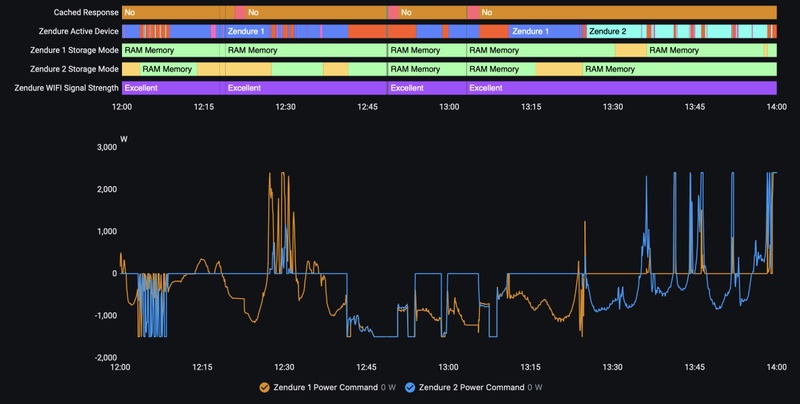Select the last Excellent segment in WIFI Signal row
Viewport: 800px width, 404px height.
621,88
